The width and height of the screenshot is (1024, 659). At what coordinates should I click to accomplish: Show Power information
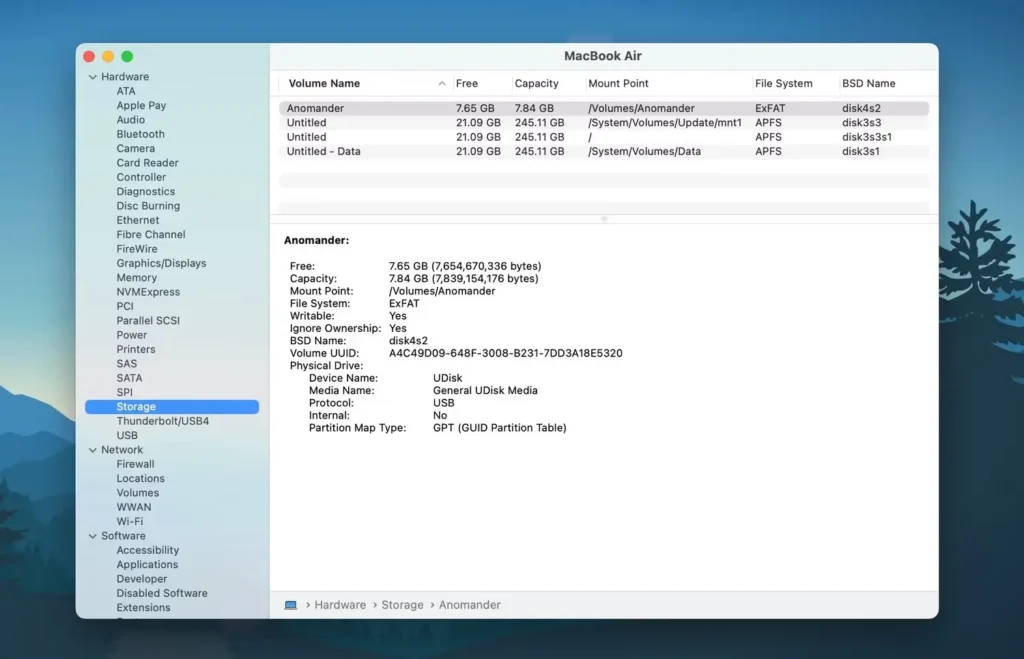132,336
